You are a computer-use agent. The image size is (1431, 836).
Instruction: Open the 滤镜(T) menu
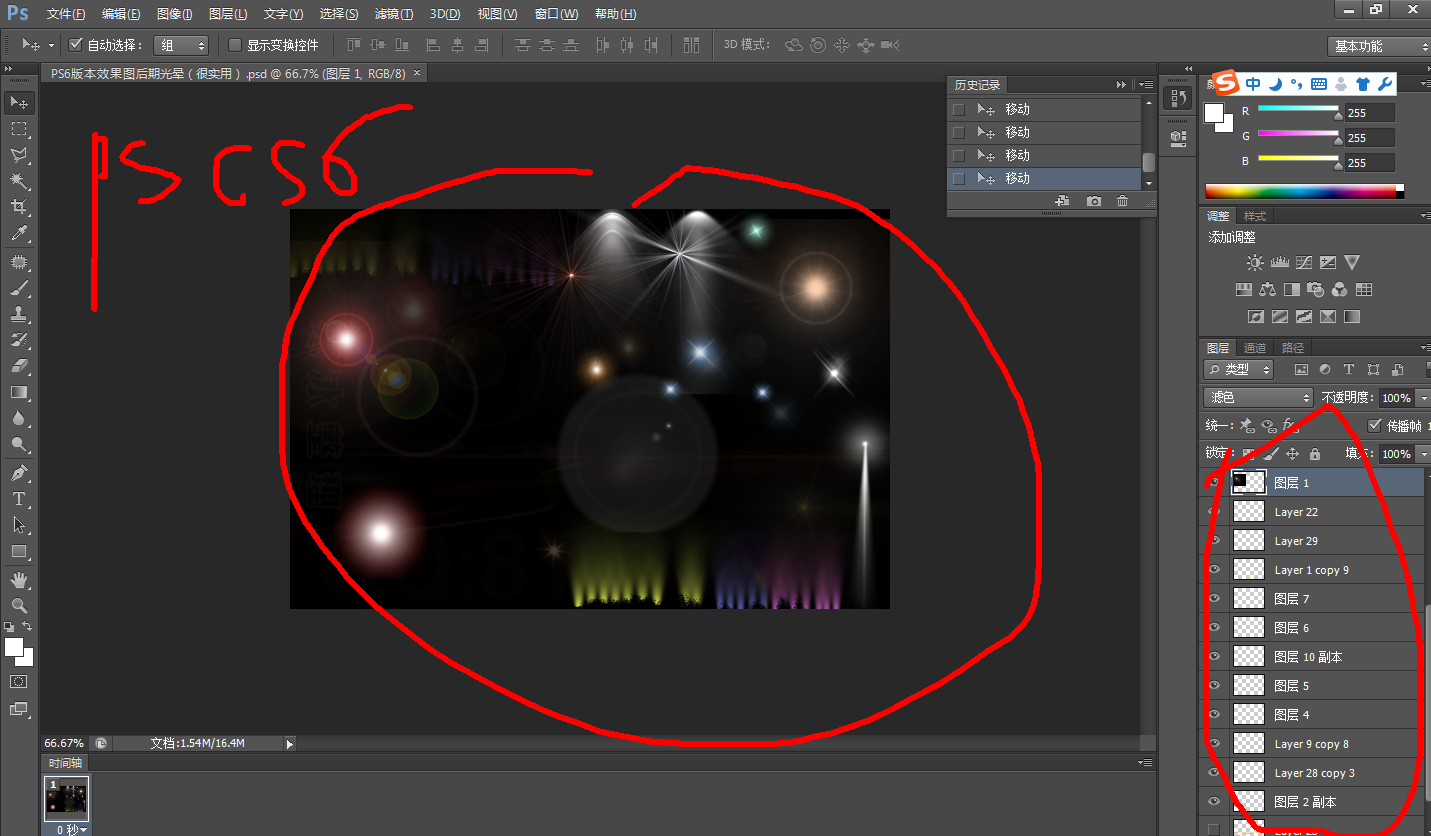394,14
